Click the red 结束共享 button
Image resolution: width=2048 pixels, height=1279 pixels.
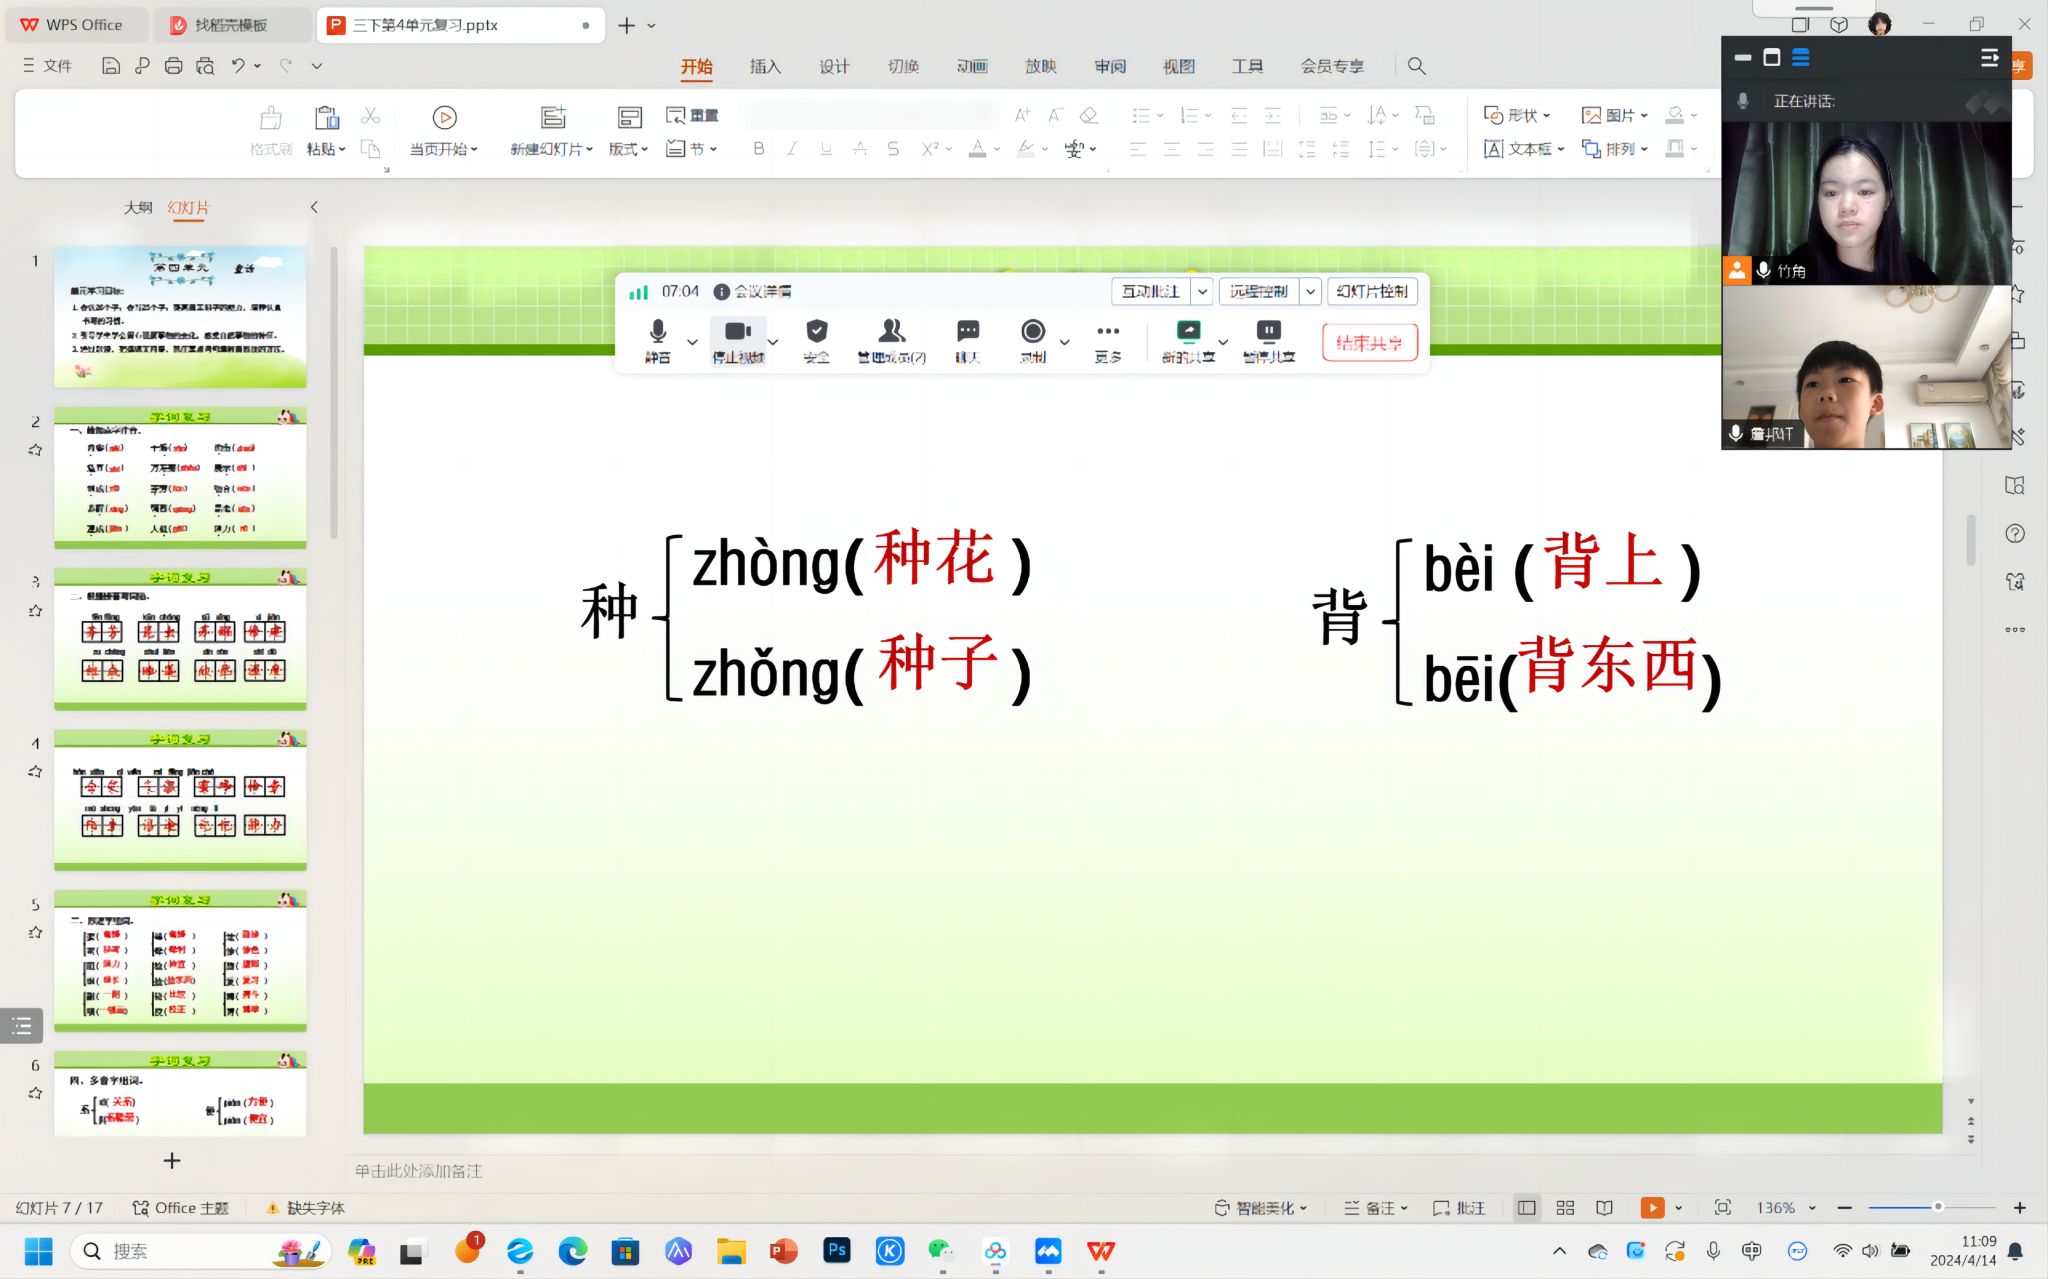tap(1369, 343)
